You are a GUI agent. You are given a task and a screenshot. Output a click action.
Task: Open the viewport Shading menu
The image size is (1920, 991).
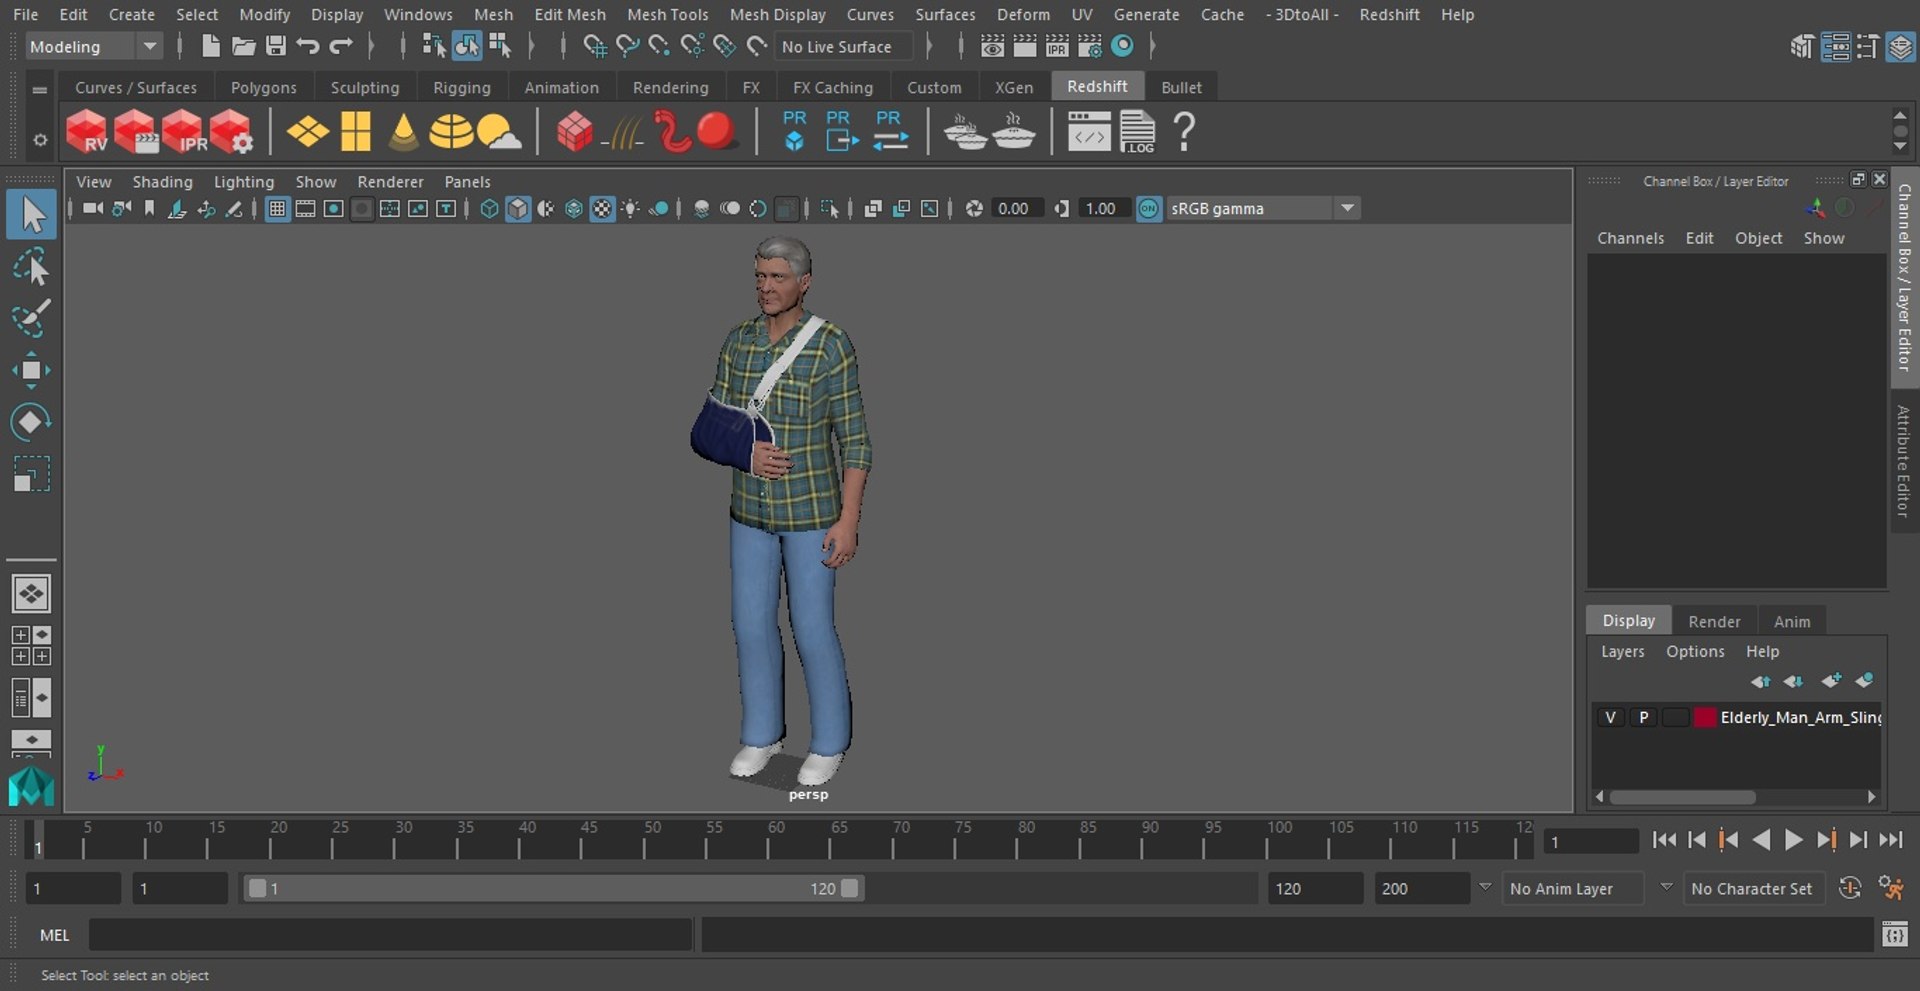[162, 181]
